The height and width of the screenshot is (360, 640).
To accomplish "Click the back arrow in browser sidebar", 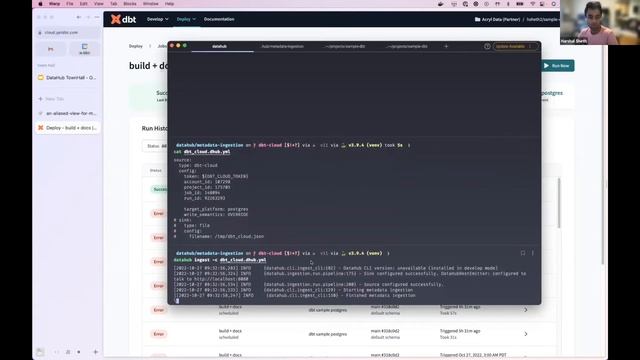I will tap(78, 17).
